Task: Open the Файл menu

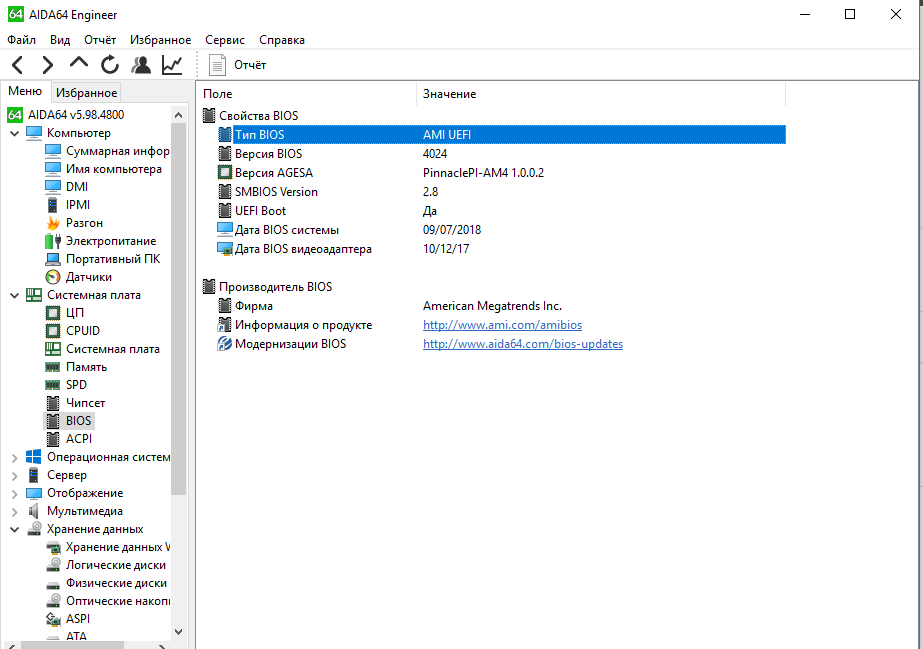Action: pos(21,40)
